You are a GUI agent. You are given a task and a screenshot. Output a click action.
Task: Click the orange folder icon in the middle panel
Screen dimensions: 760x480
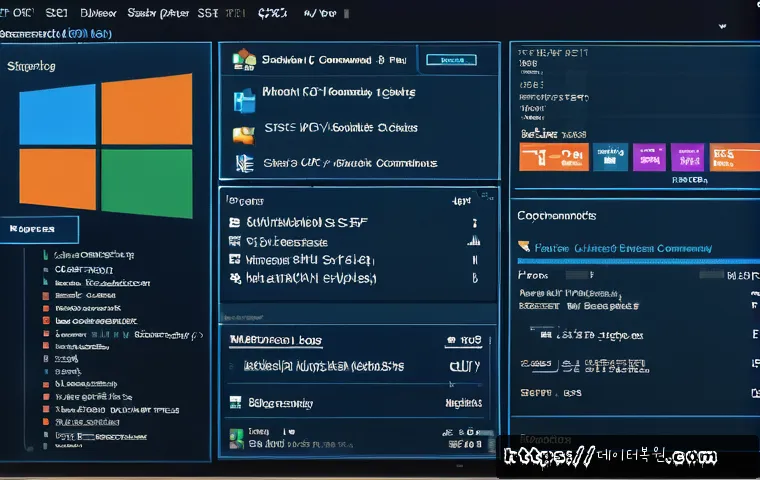(x=243, y=135)
